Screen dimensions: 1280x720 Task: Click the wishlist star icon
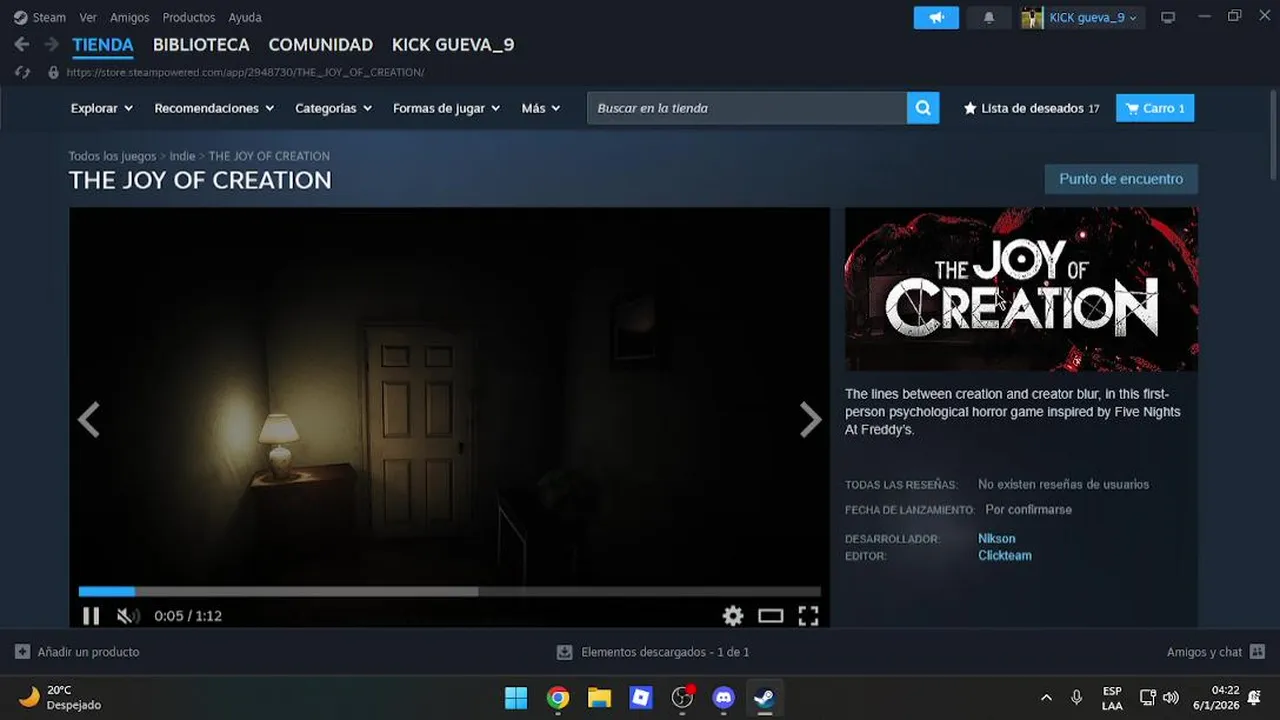pos(970,108)
